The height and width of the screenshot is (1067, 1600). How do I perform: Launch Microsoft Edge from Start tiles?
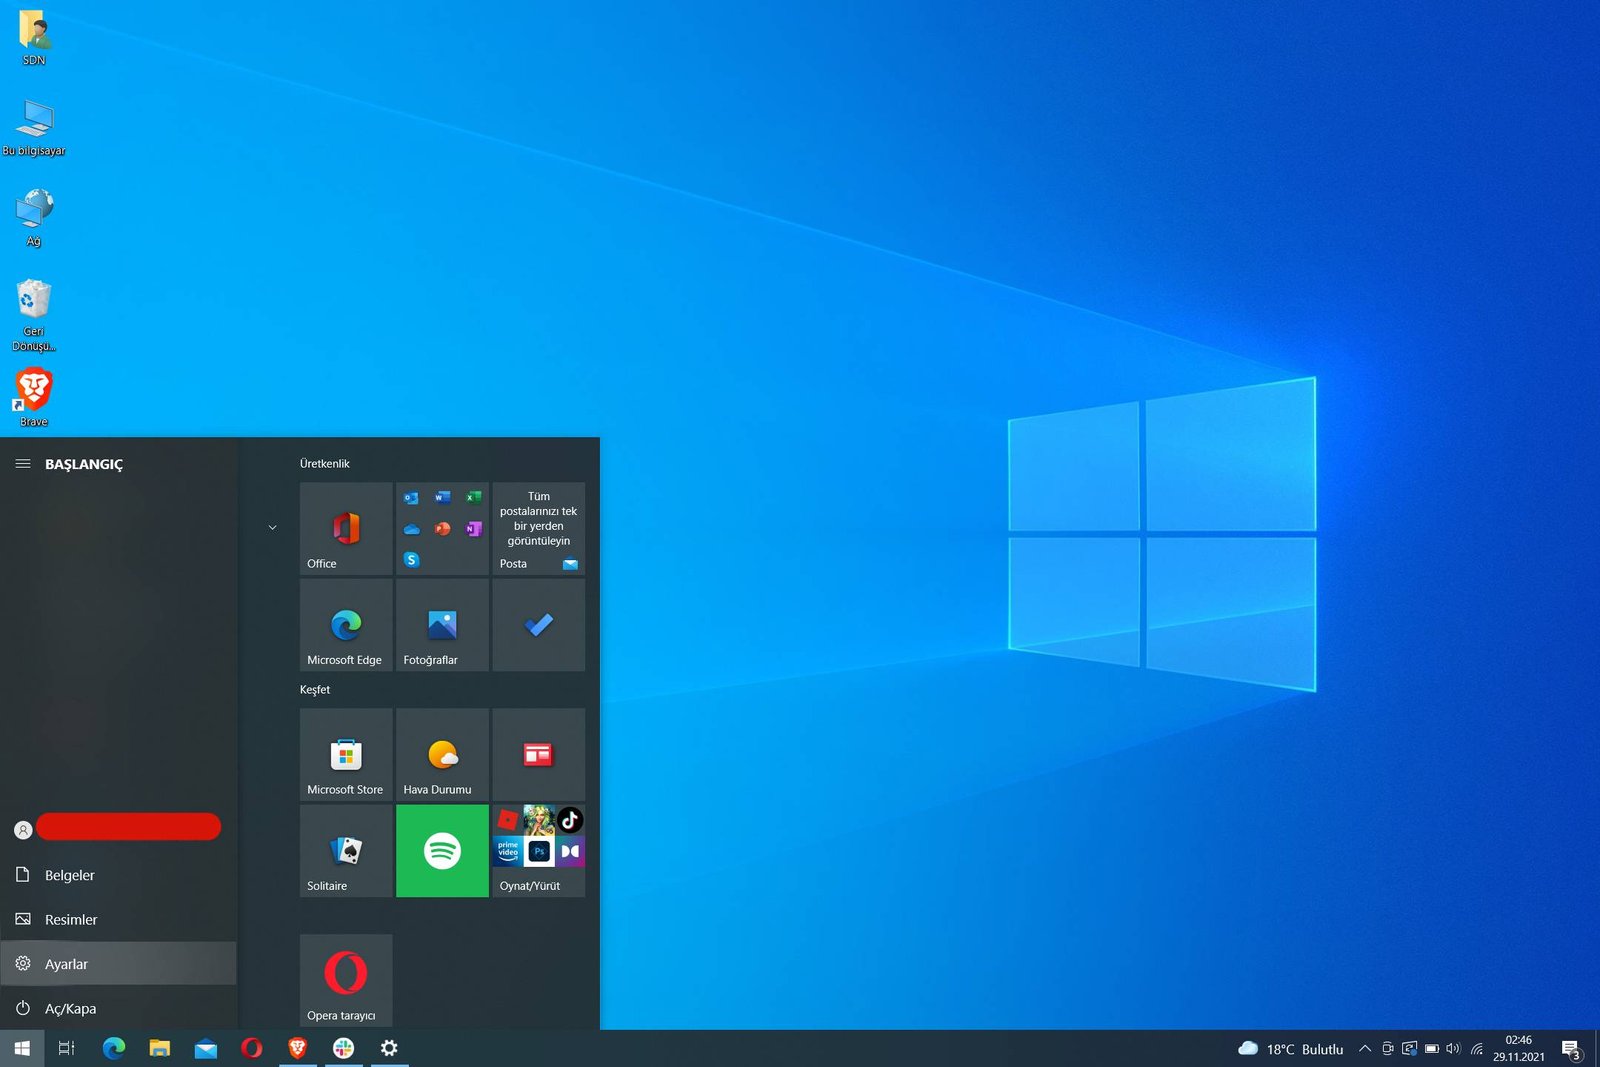point(346,625)
